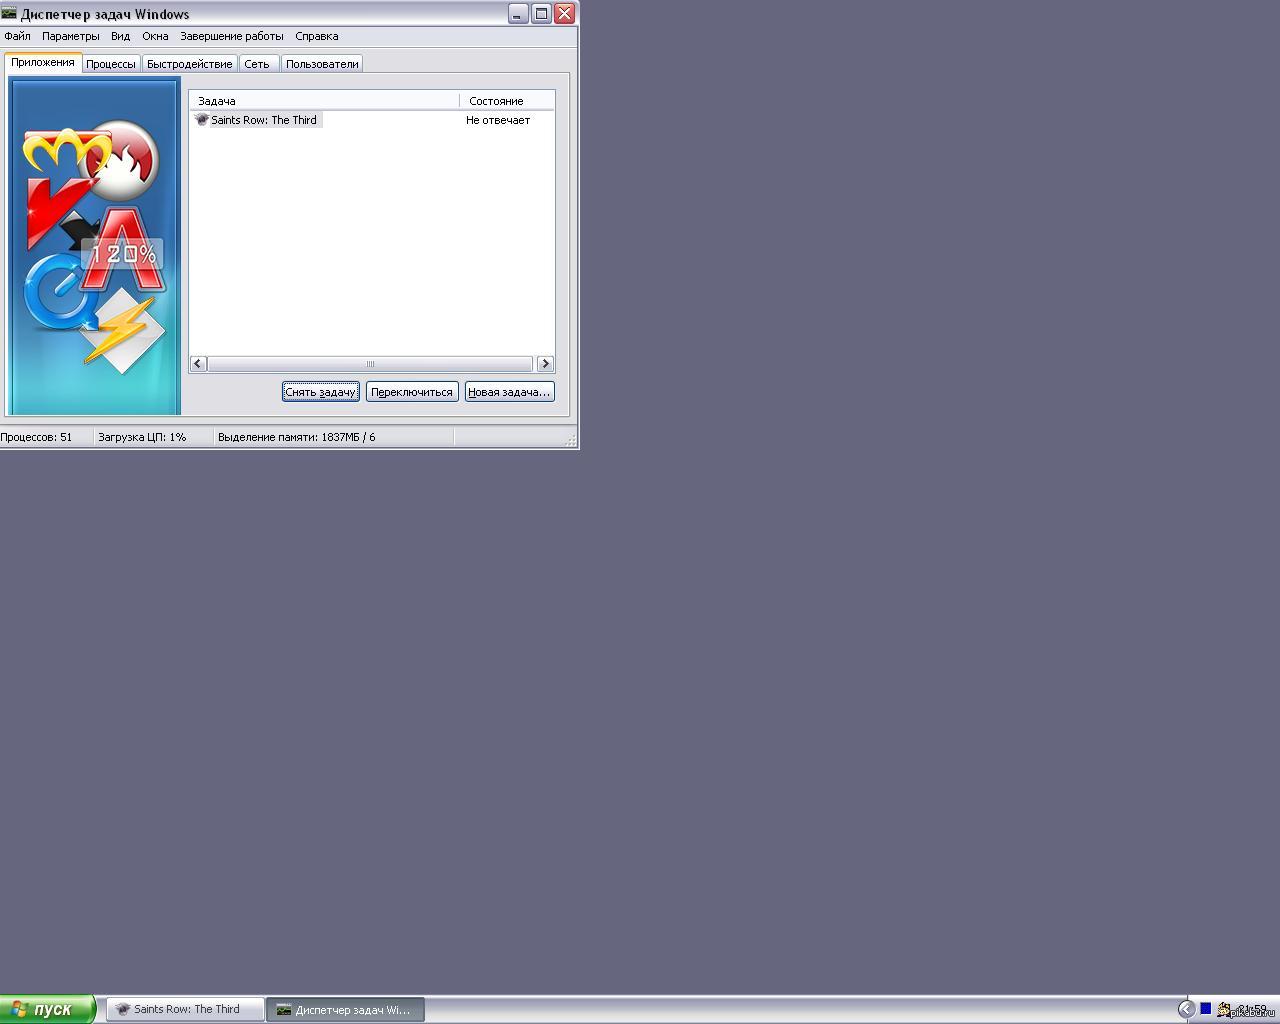Select the Приложения tab

pos(43,62)
